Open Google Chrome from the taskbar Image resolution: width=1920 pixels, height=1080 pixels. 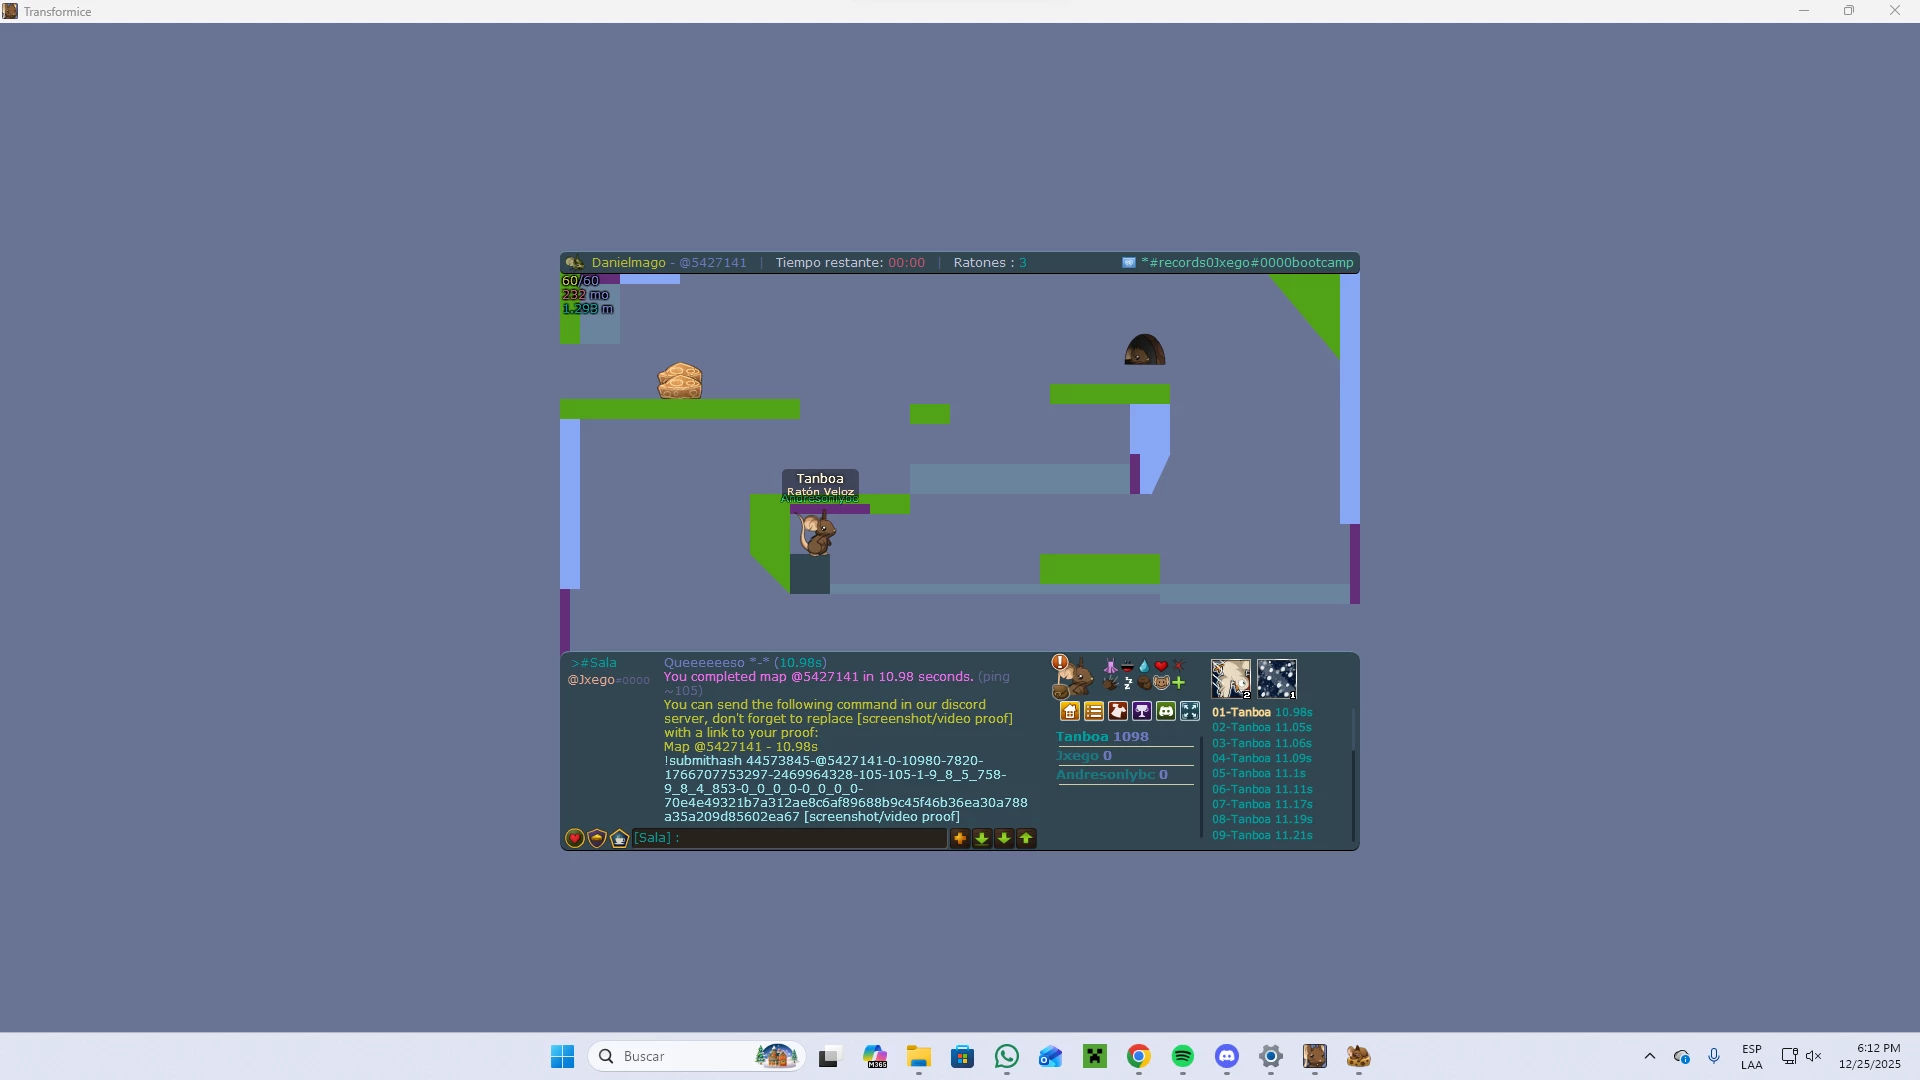(x=1139, y=1057)
